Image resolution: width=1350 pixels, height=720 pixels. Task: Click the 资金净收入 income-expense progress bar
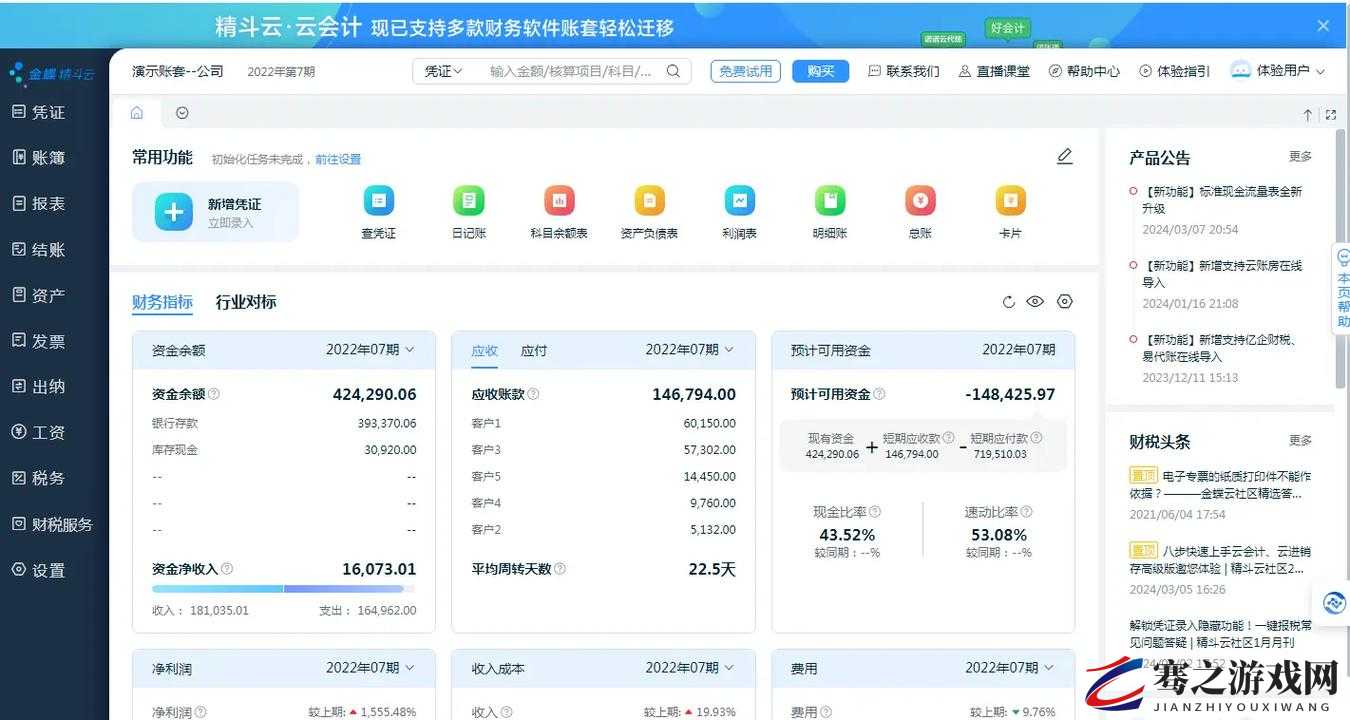point(284,589)
